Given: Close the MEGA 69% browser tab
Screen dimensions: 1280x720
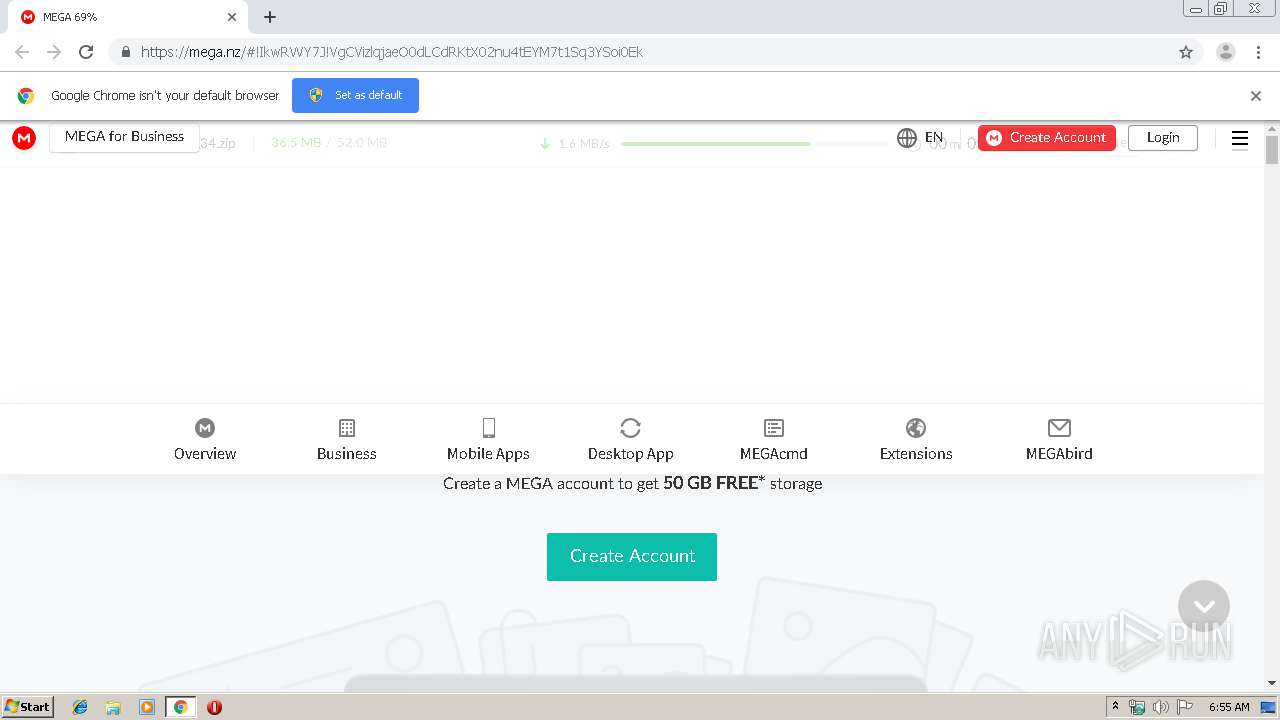Looking at the screenshot, I should (232, 17).
